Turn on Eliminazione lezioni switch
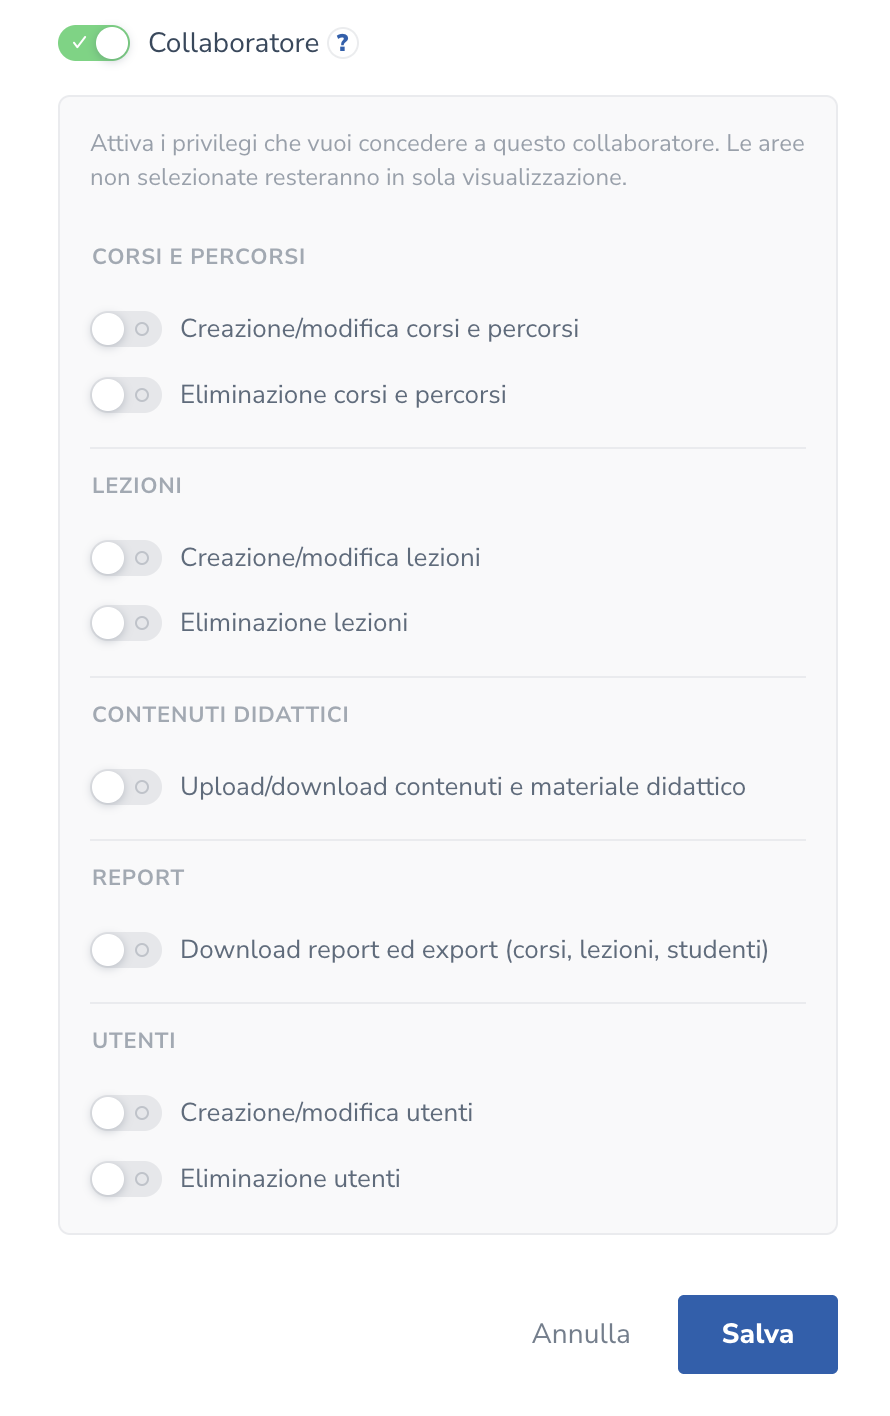 tap(126, 624)
